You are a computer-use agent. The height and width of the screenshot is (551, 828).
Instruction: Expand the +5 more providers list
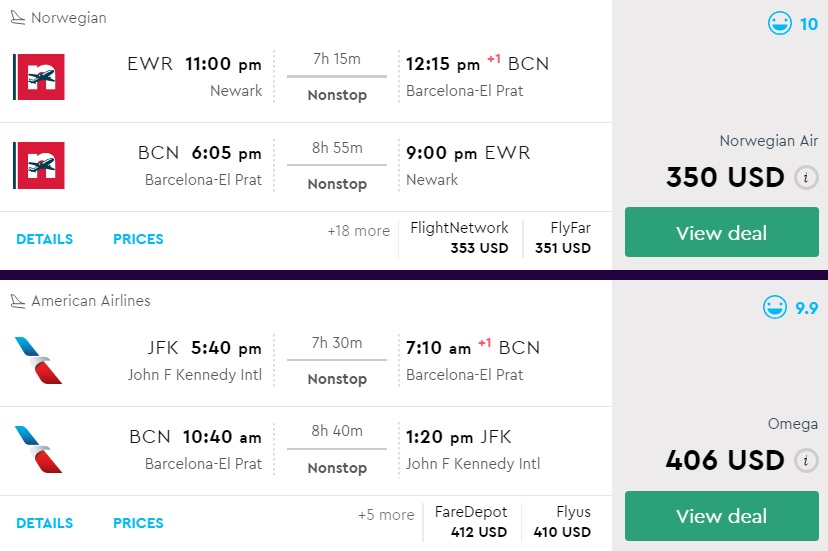tap(385, 515)
